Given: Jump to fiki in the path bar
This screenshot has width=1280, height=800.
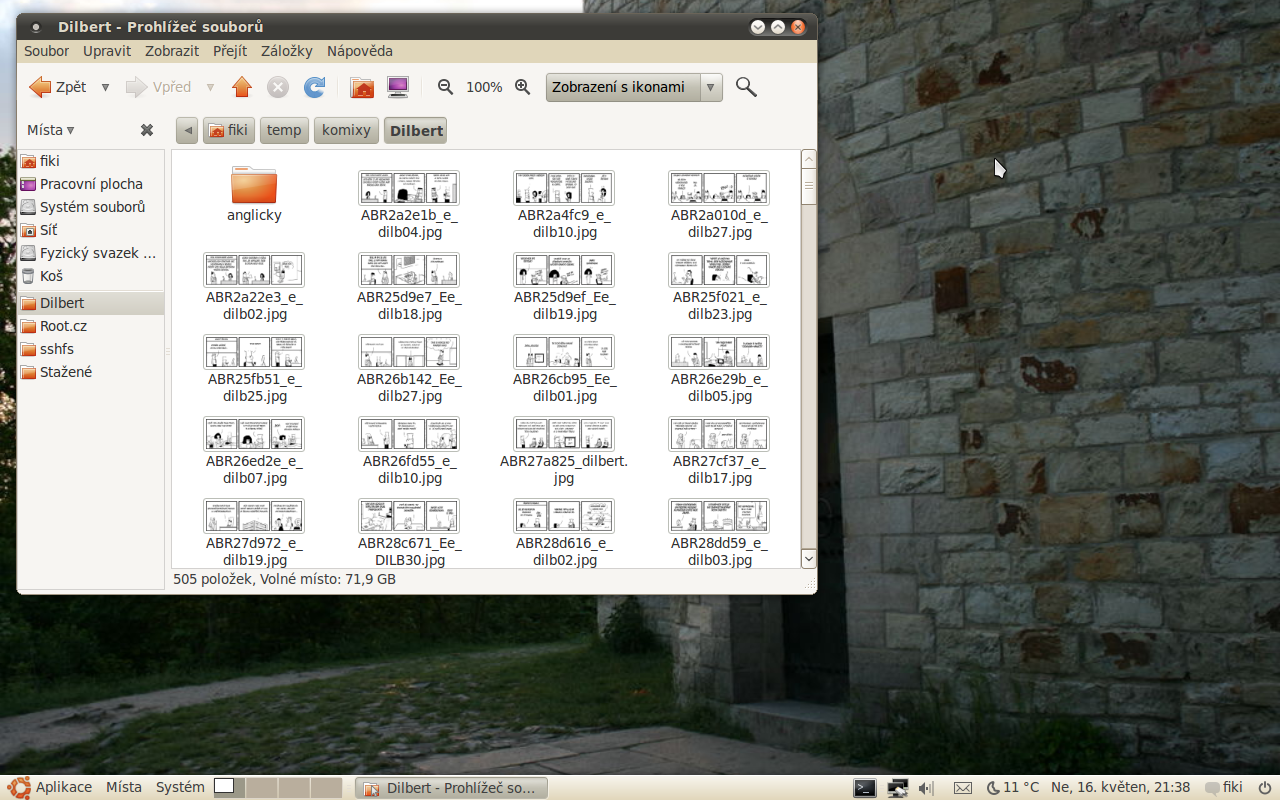Looking at the screenshot, I should [228, 130].
